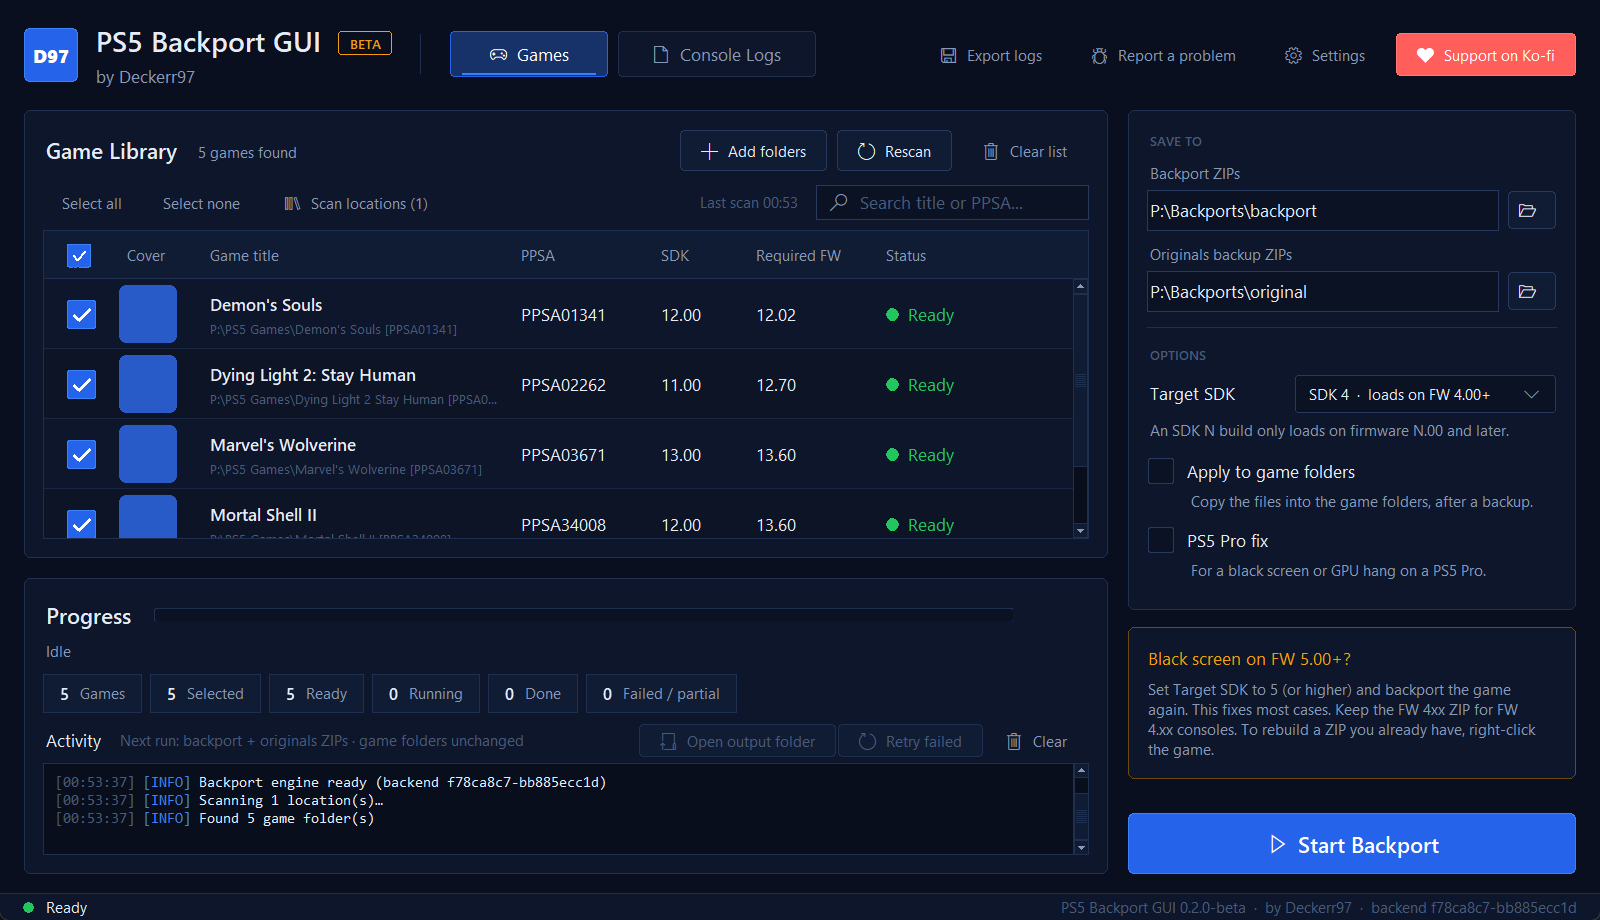Open Report a problem
The image size is (1600, 920).
tap(1163, 56)
